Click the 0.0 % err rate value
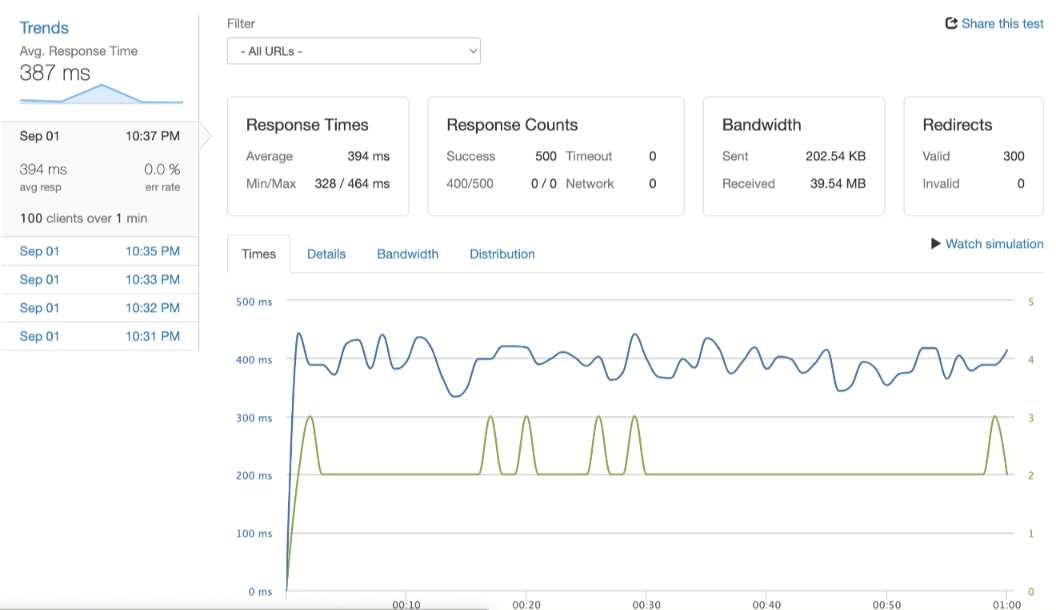This screenshot has height=610, width=1056. [162, 169]
